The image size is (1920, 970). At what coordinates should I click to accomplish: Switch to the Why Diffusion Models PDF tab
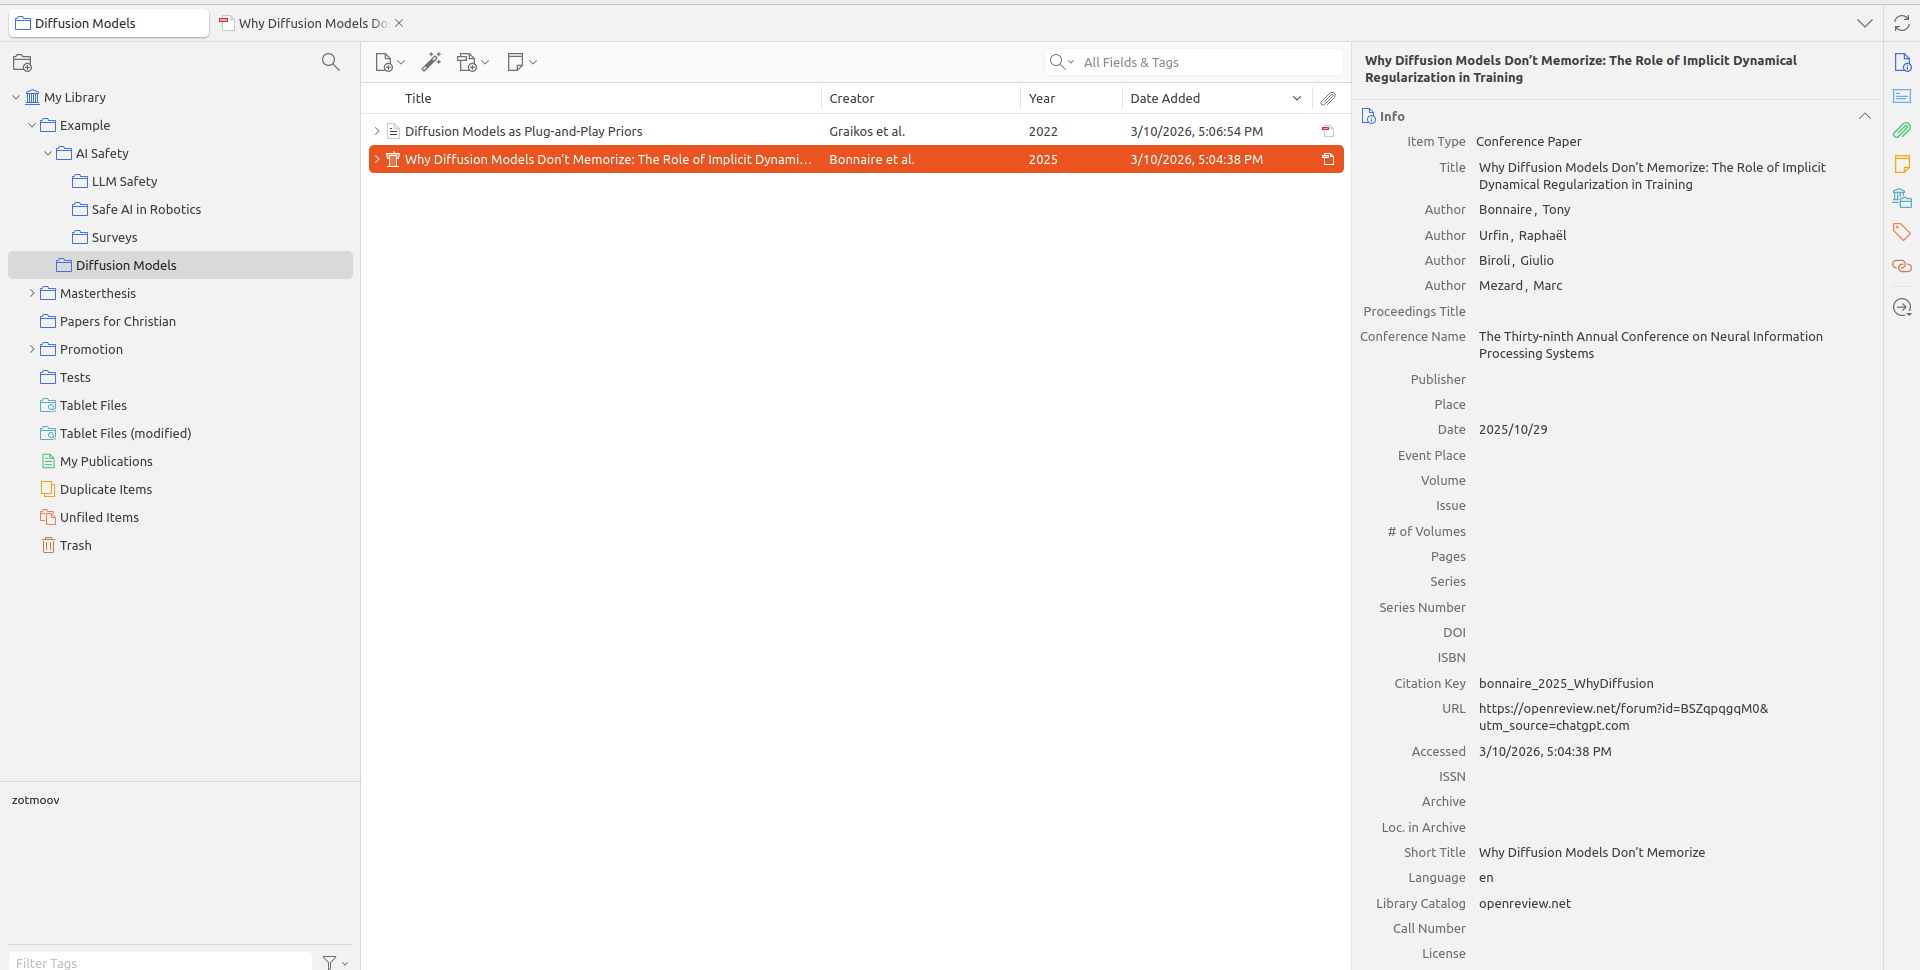coord(311,23)
